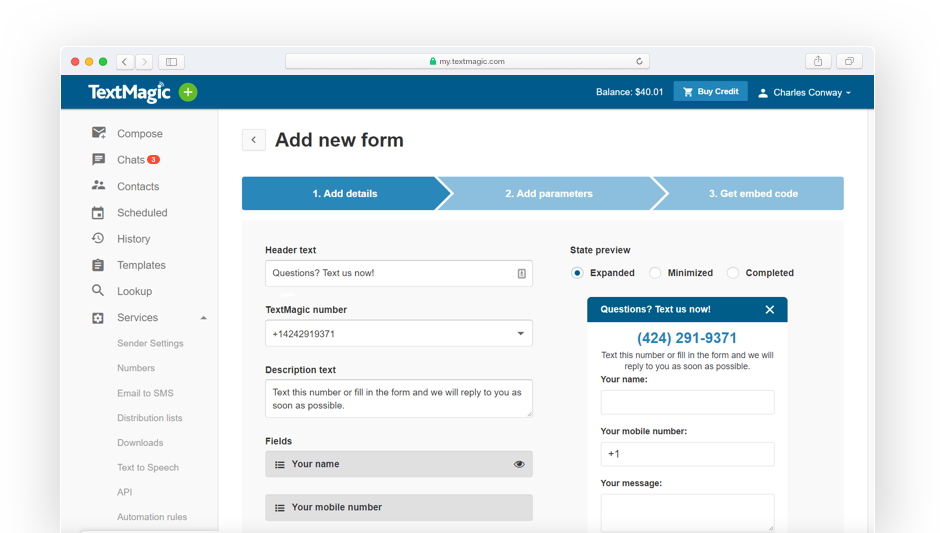Click the user avatar icon beside Charles Conway
940x533 pixels.
click(763, 93)
